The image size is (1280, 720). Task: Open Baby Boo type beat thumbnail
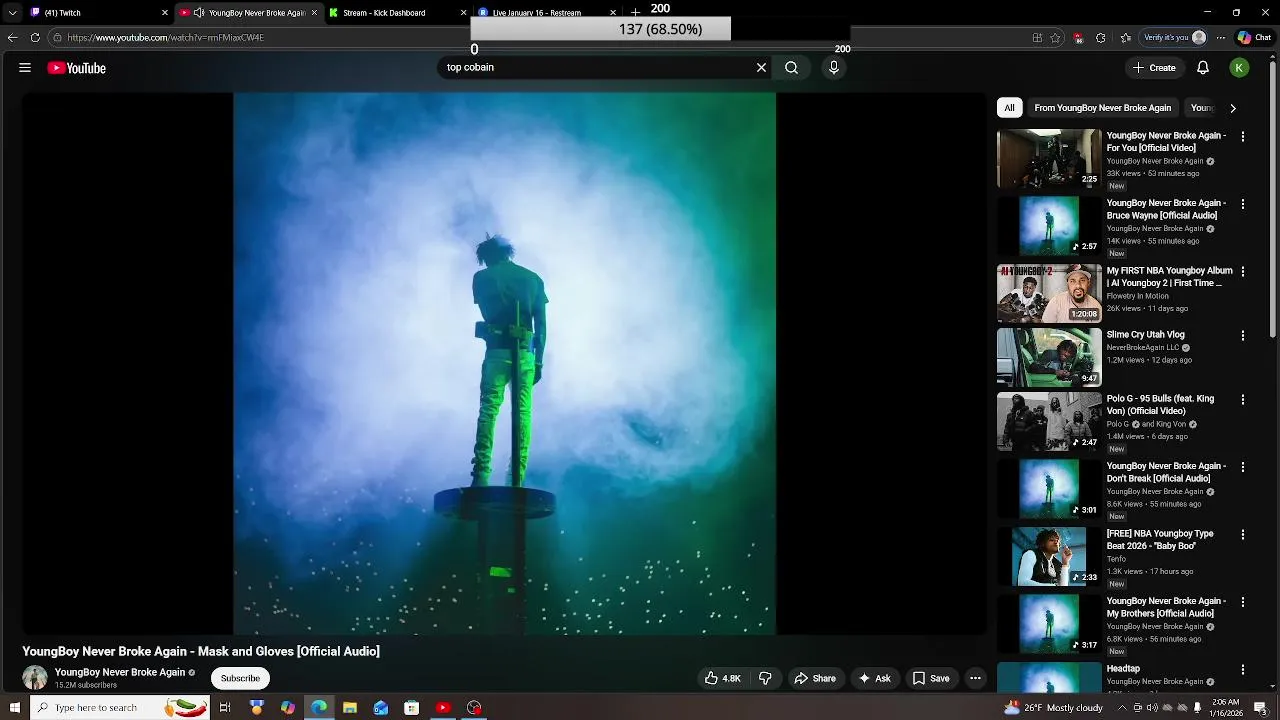pyautogui.click(x=1049, y=556)
